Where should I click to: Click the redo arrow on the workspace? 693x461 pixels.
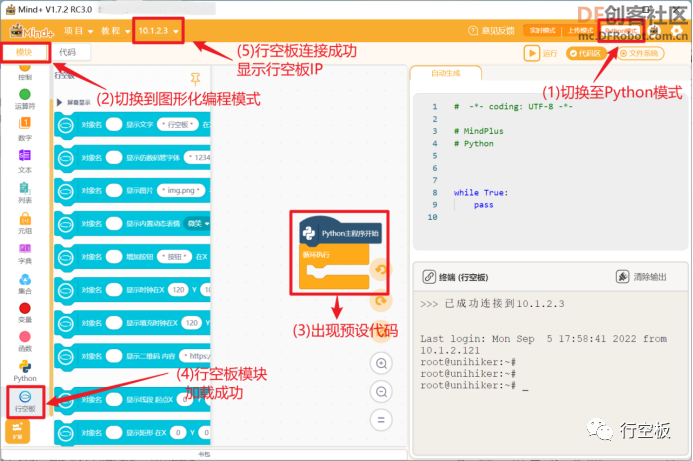pos(381,301)
